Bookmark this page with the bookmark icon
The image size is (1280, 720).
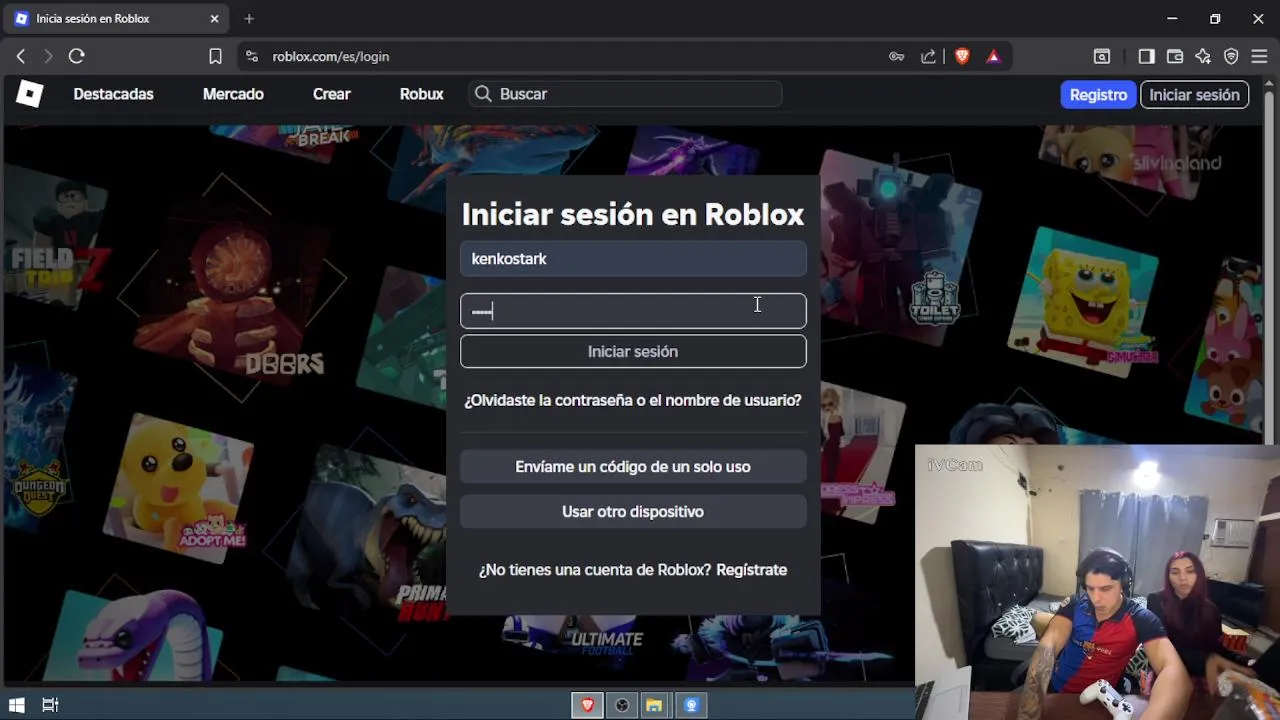(215, 57)
